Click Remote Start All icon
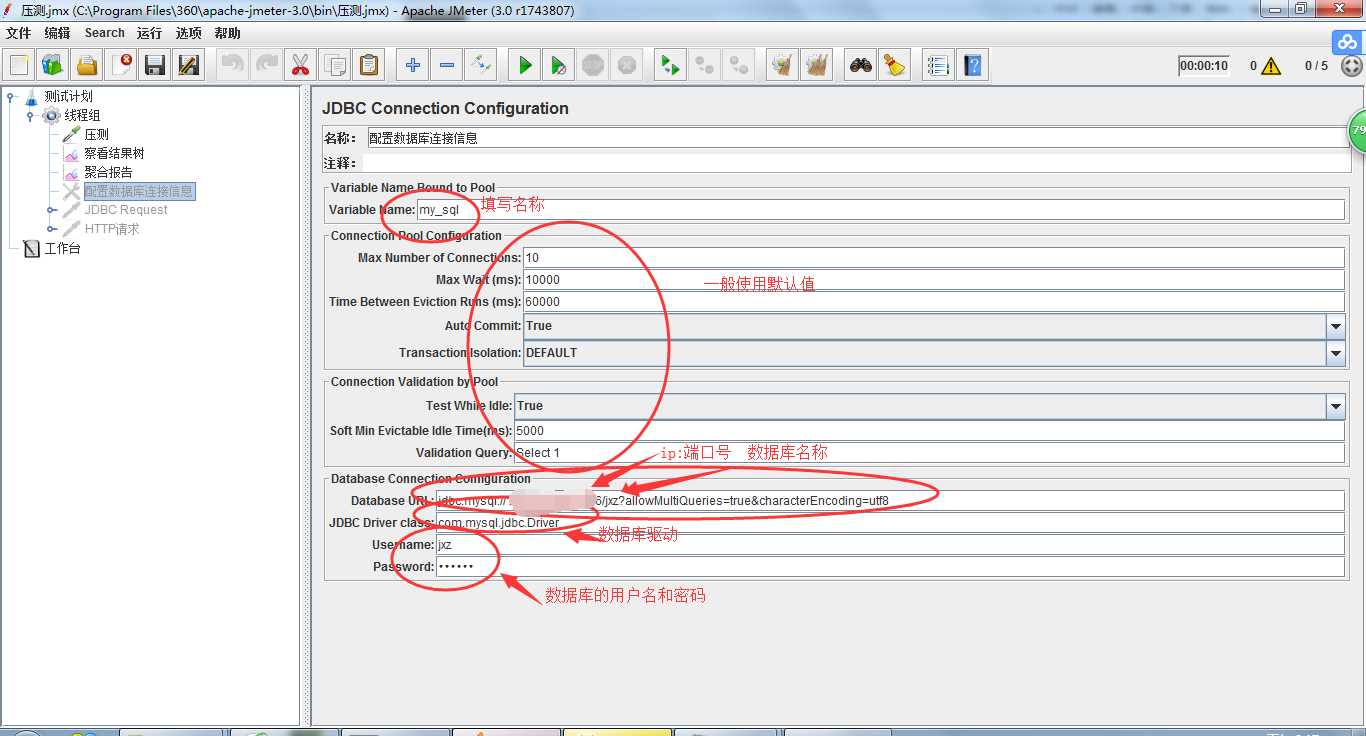 tap(671, 66)
